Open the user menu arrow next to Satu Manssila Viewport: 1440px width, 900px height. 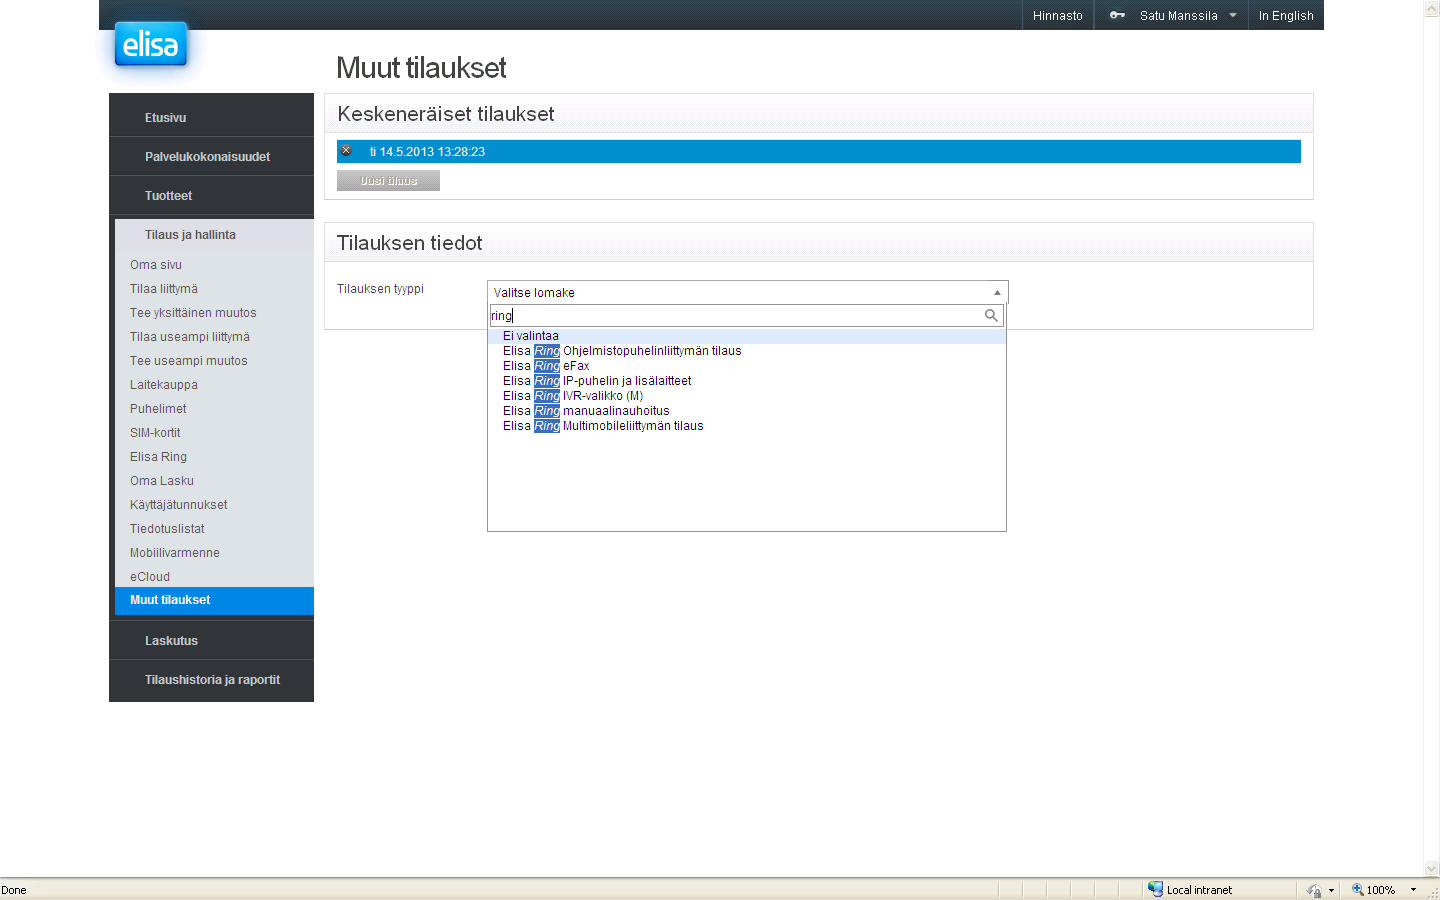(x=1233, y=15)
